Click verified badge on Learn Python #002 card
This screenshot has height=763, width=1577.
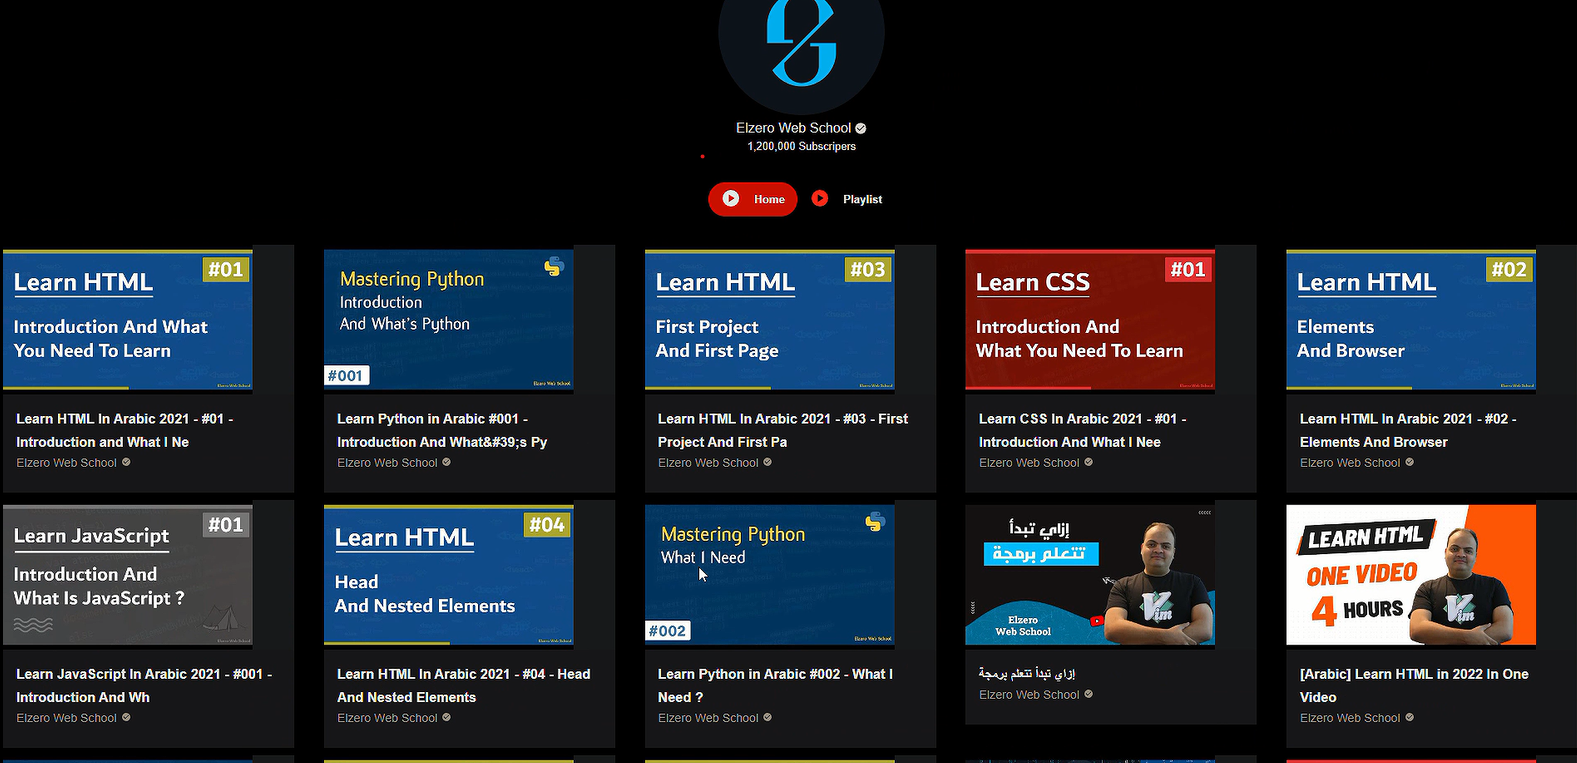pyautogui.click(x=768, y=717)
